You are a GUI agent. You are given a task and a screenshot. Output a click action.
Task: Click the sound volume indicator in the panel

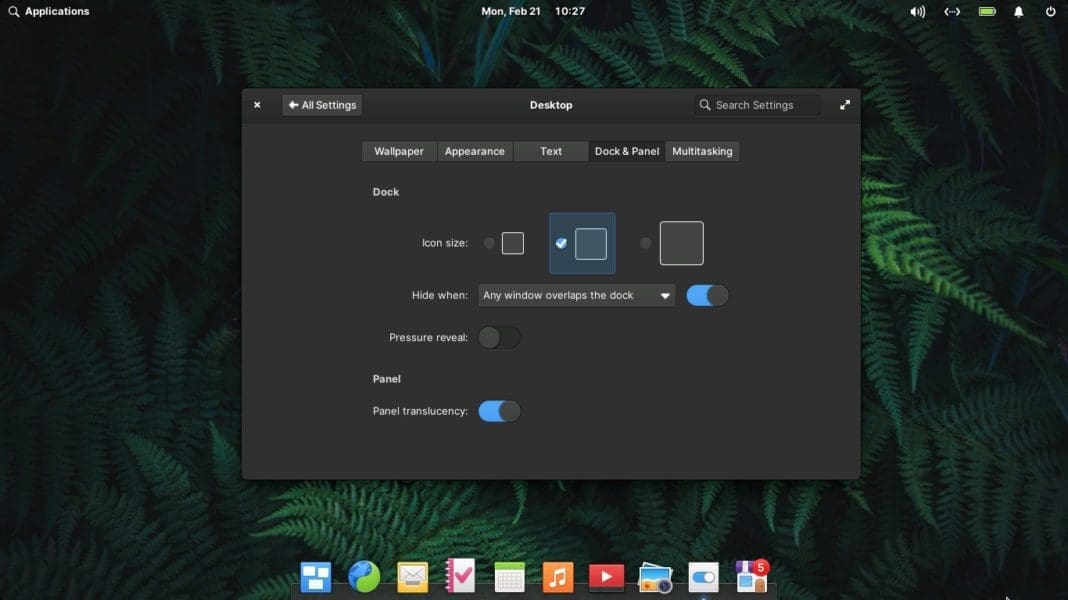917,11
